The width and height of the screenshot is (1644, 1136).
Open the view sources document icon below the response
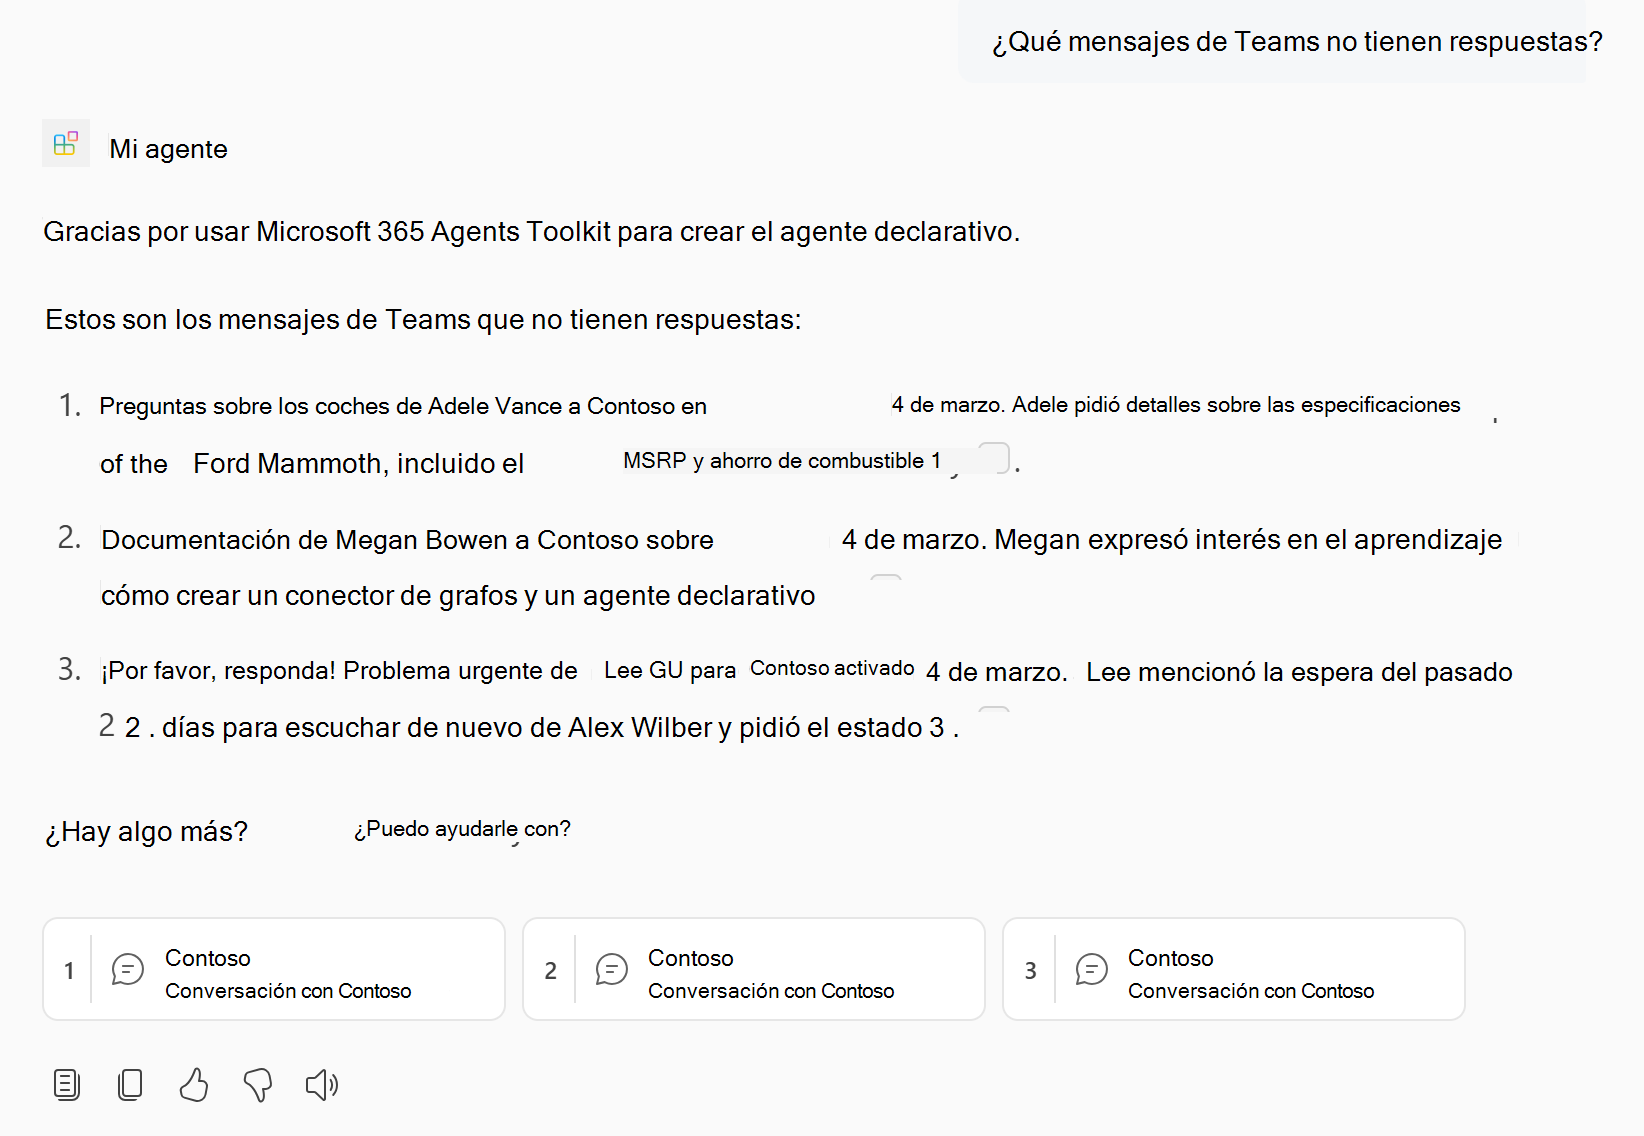point(66,1084)
